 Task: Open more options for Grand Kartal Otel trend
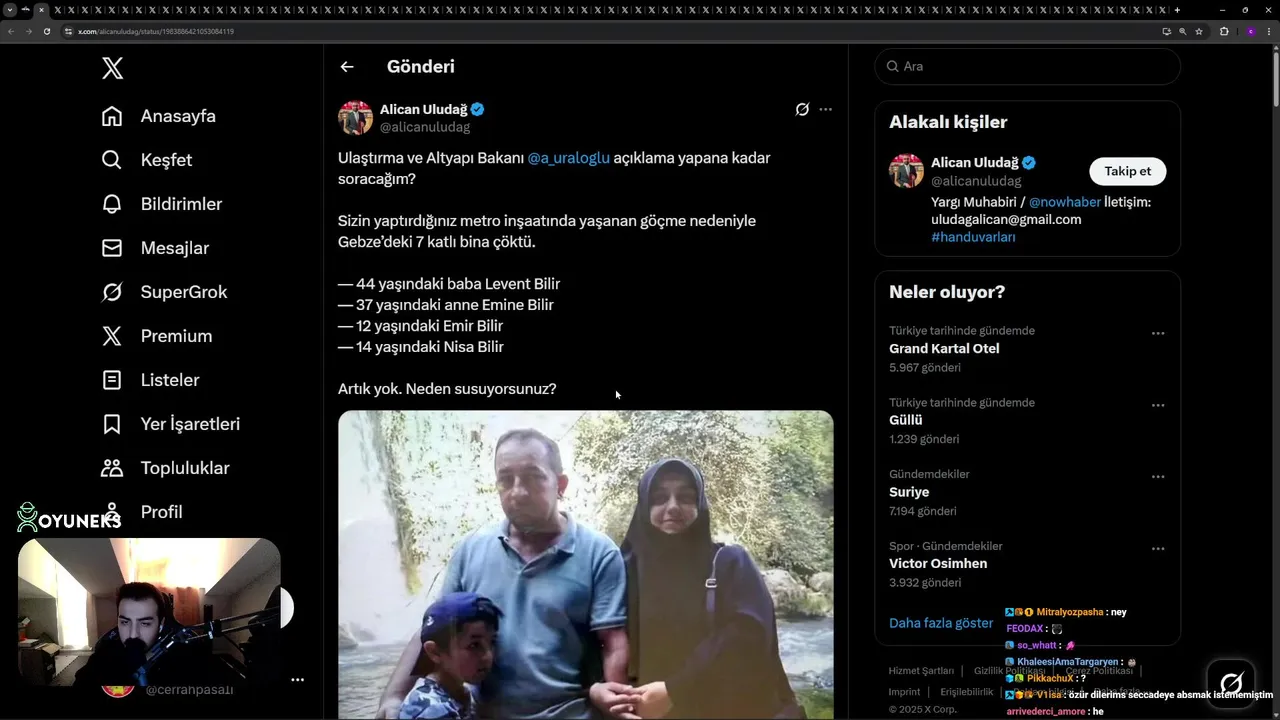point(1158,333)
